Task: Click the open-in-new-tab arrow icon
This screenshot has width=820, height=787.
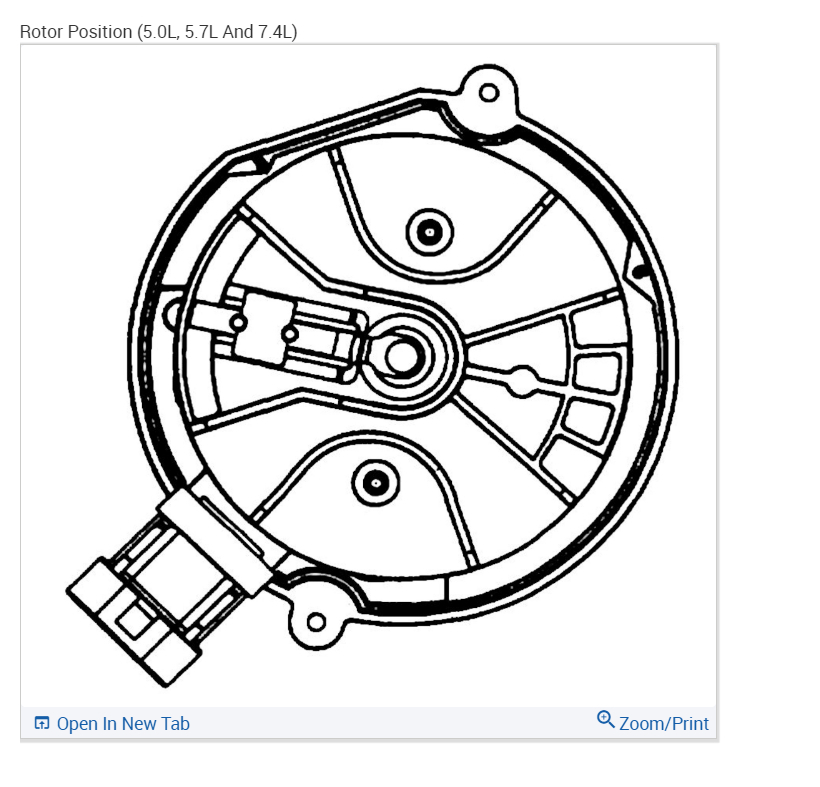Action: point(41,723)
